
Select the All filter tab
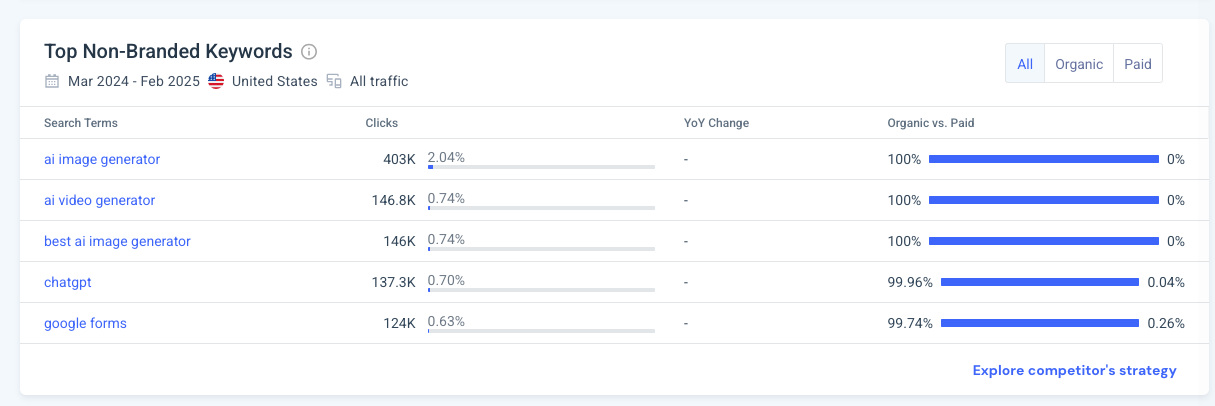(x=1025, y=64)
